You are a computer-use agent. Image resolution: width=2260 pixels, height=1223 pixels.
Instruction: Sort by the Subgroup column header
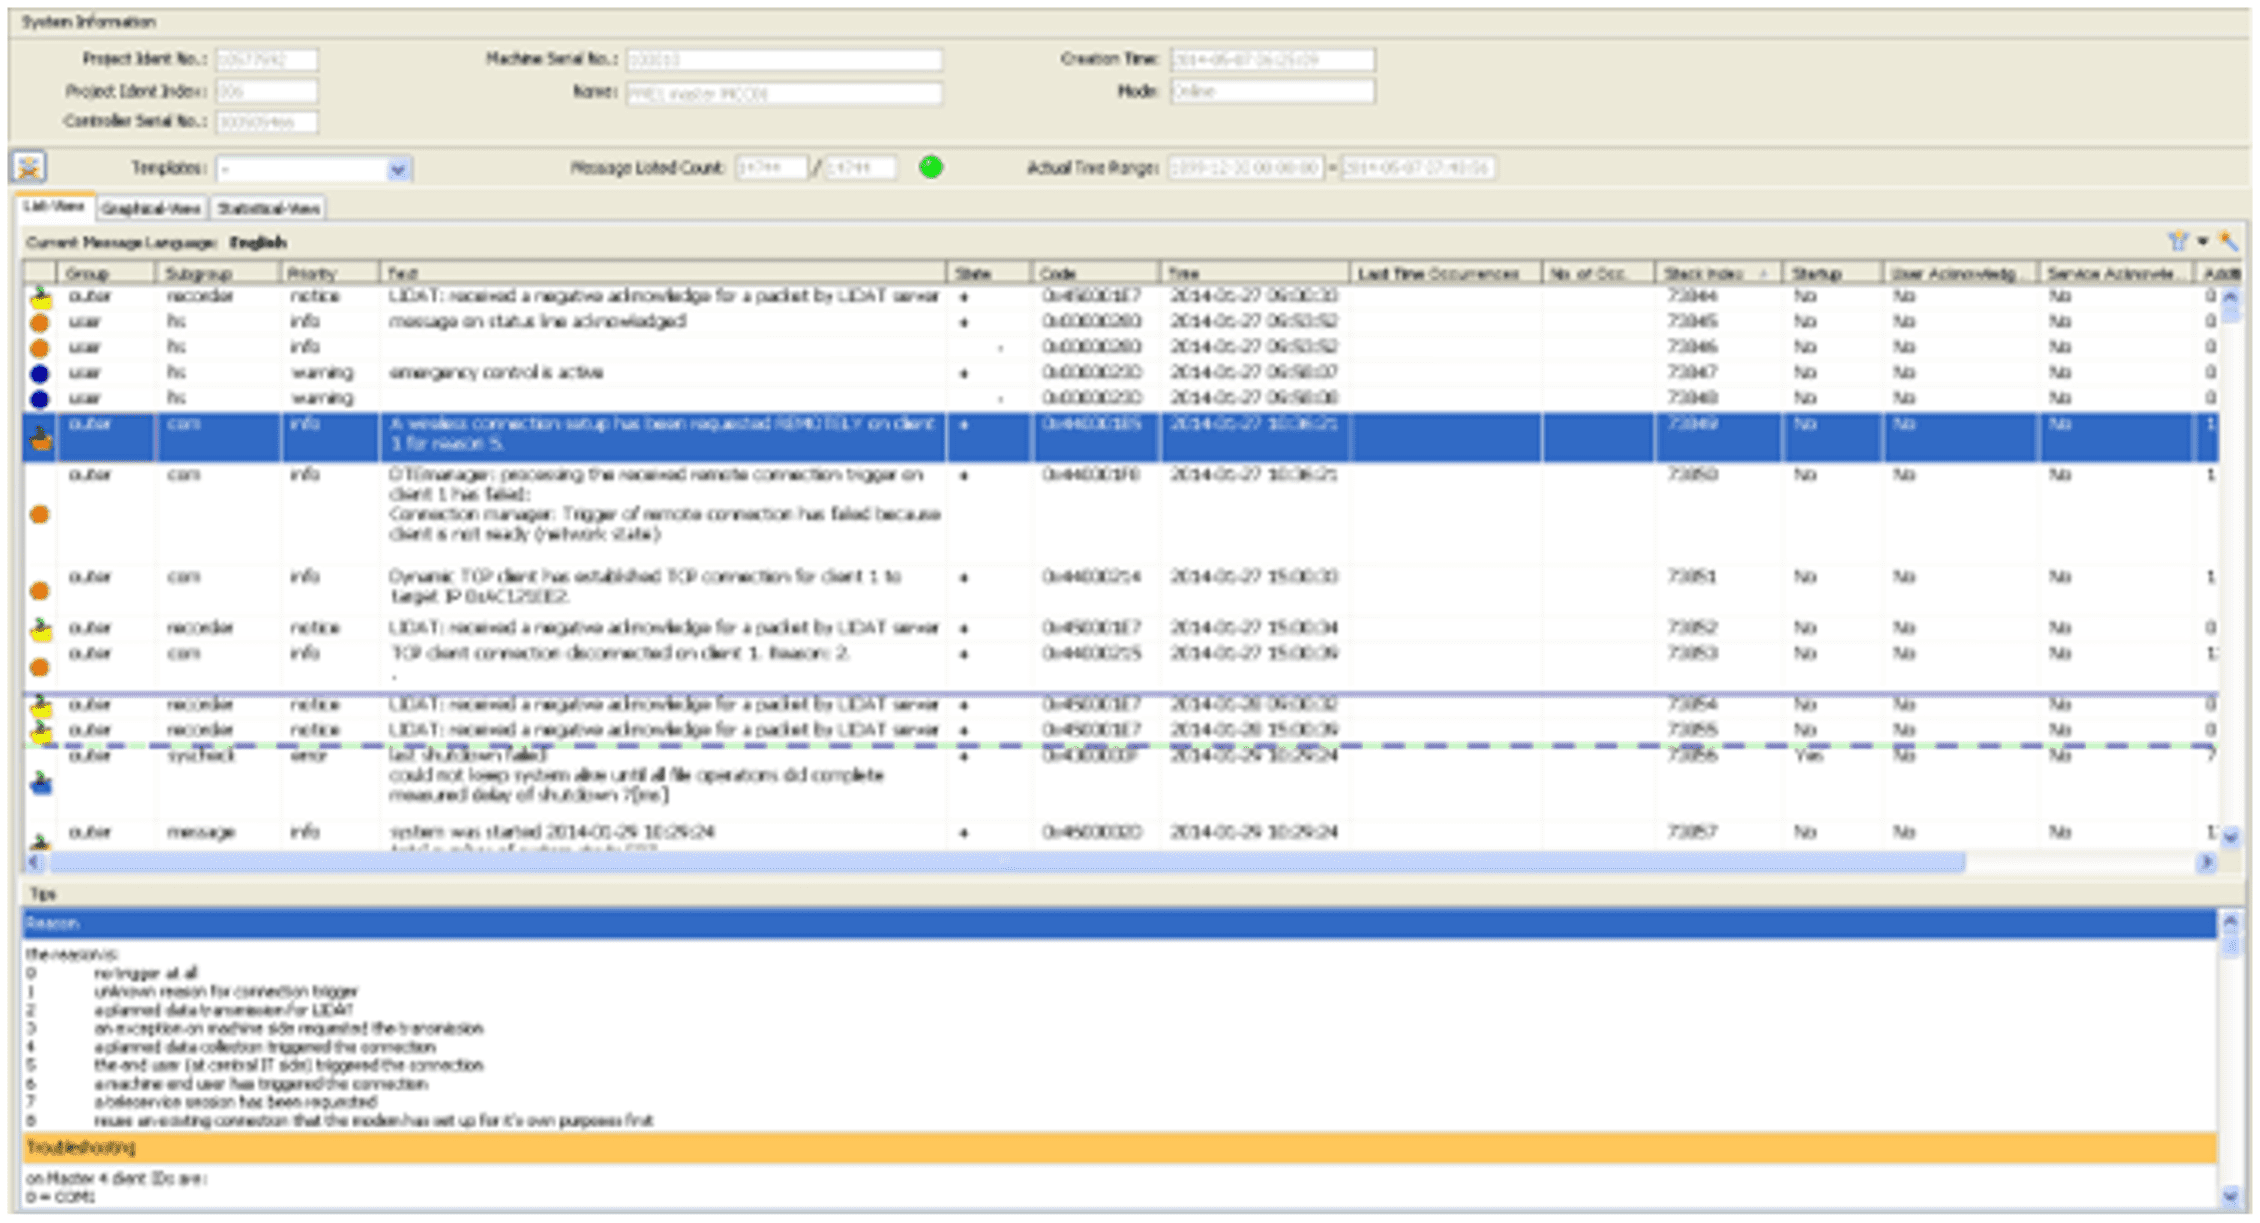[x=217, y=273]
